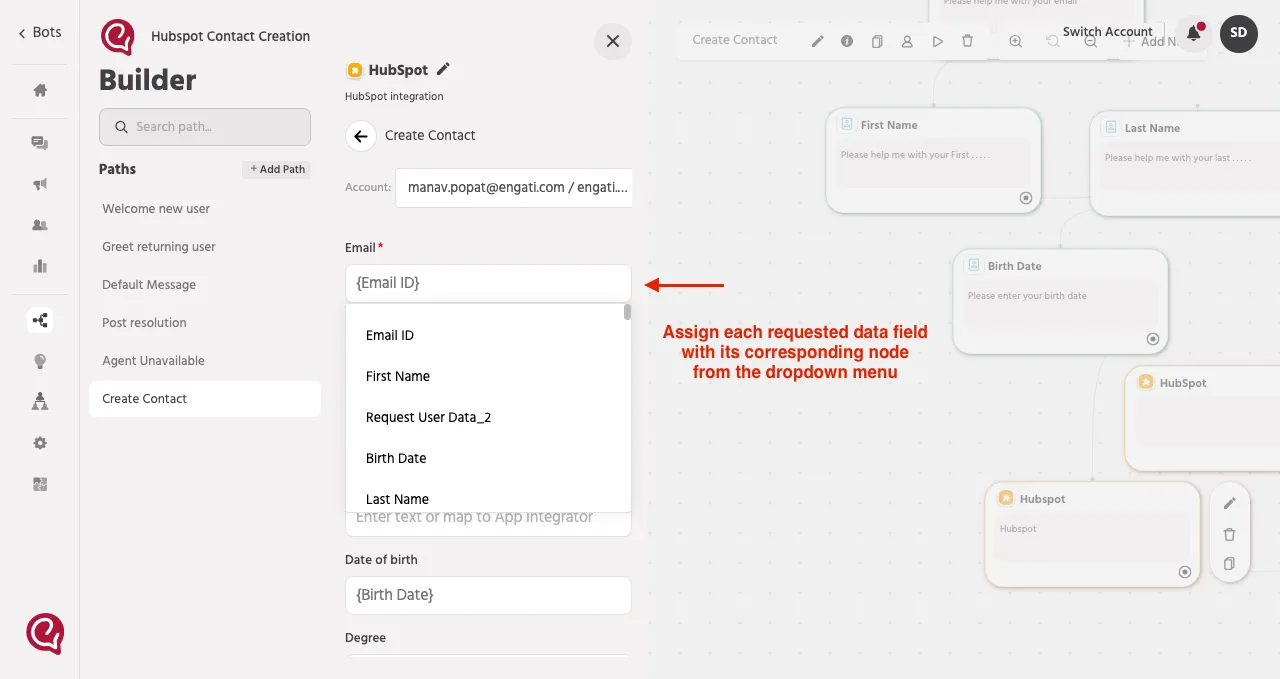Open the lightbulb training sidebar icon
1280x679 pixels.
[x=40, y=361]
